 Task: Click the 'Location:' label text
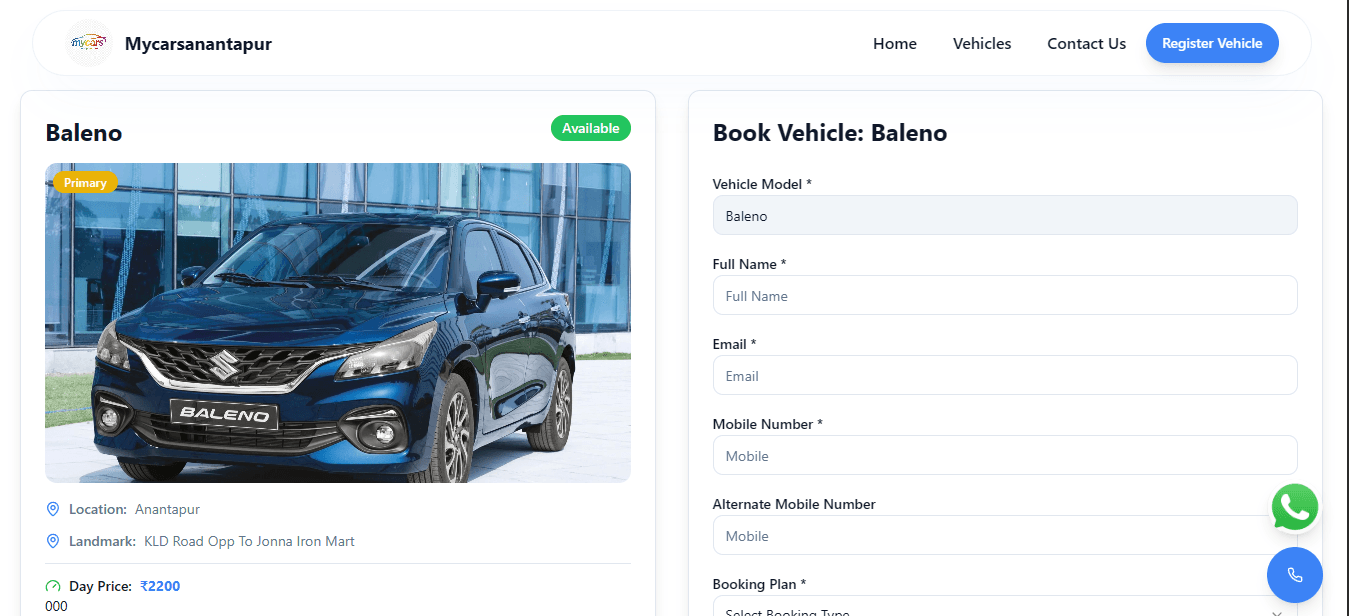click(x=98, y=509)
